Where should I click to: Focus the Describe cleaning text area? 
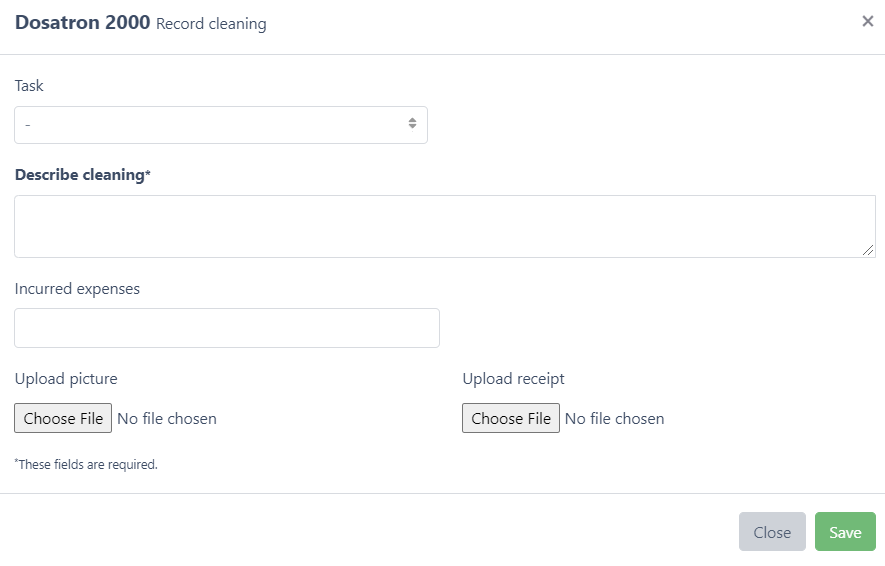[444, 226]
